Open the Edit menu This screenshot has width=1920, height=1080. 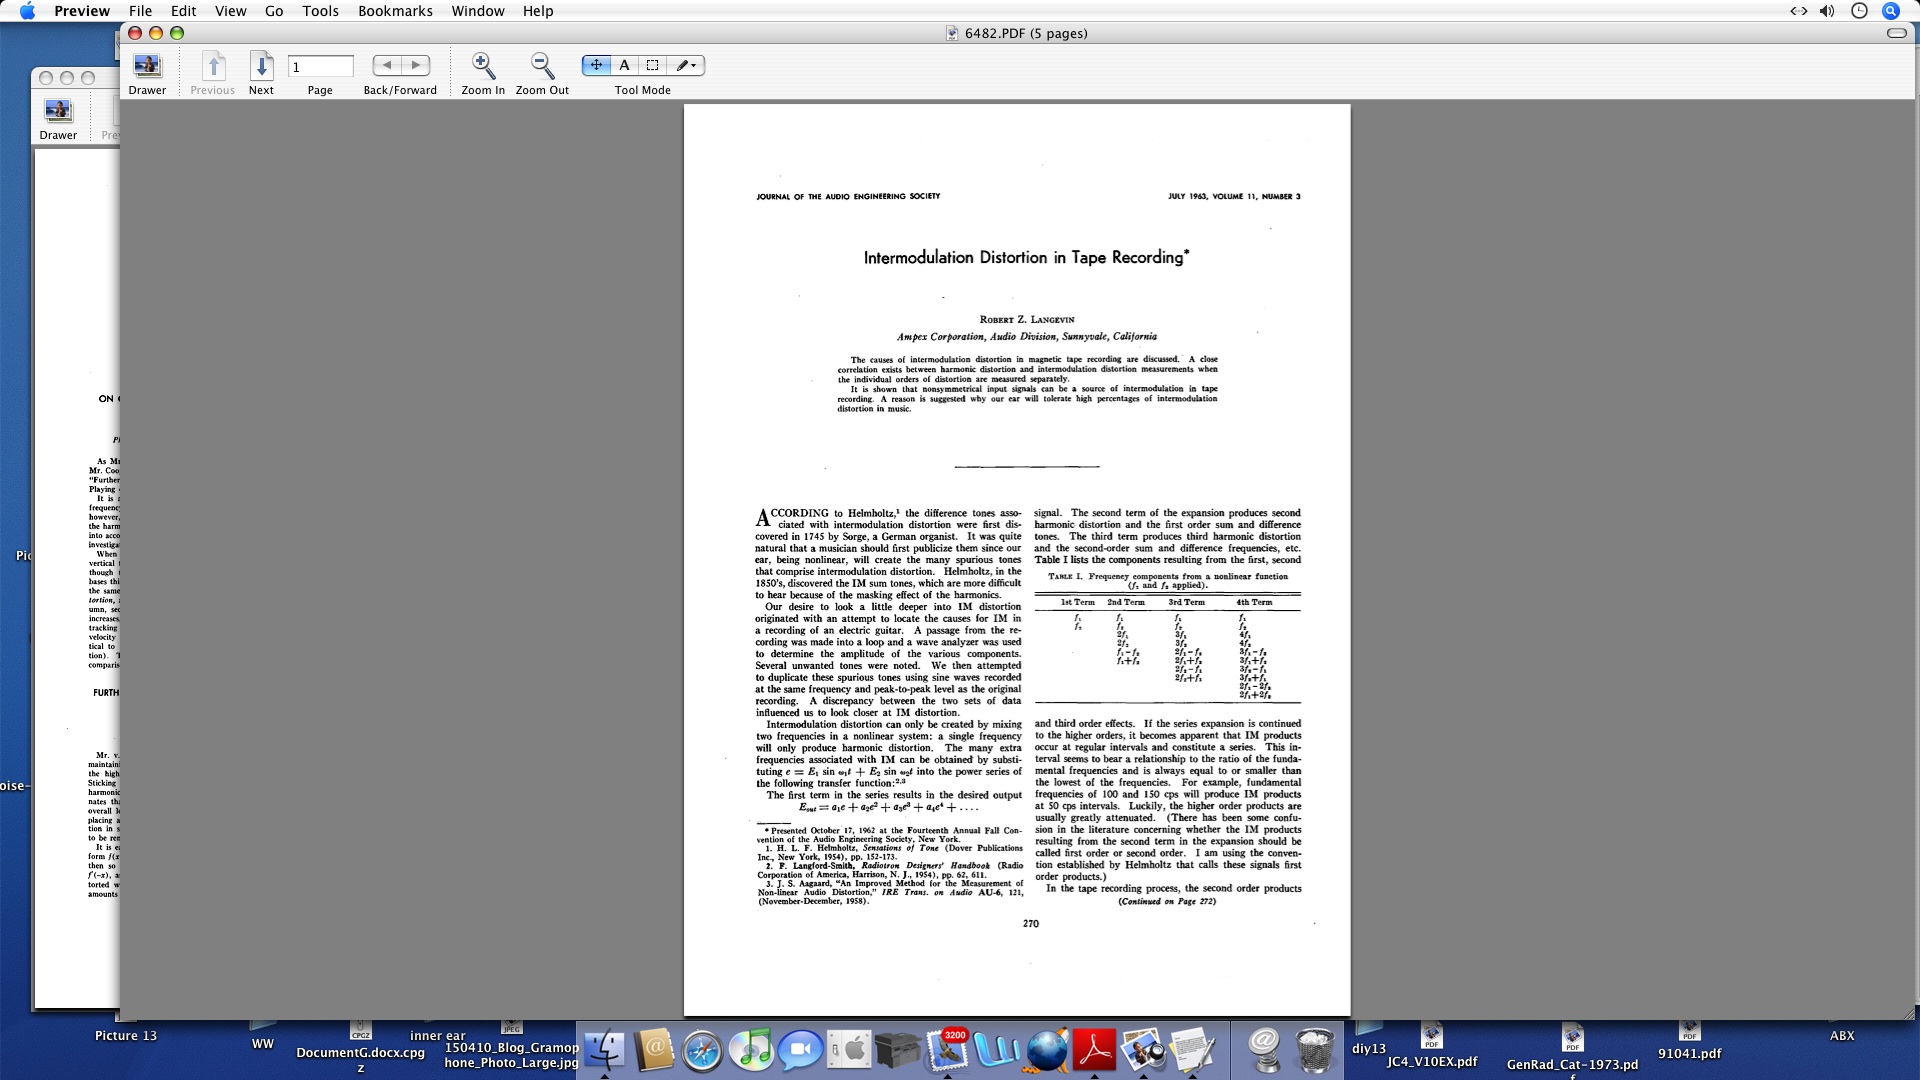(183, 11)
